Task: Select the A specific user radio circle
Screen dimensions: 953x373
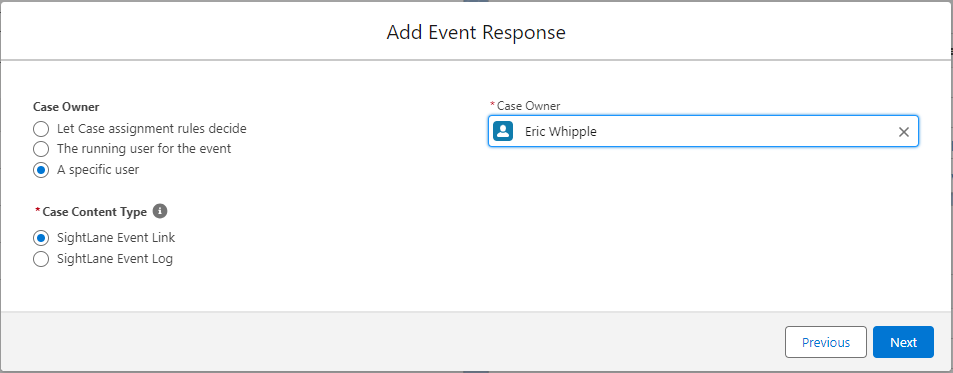Action: point(41,170)
